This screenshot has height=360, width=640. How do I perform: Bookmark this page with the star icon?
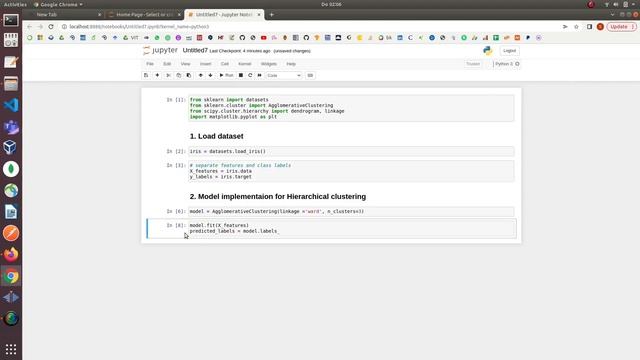576,27
